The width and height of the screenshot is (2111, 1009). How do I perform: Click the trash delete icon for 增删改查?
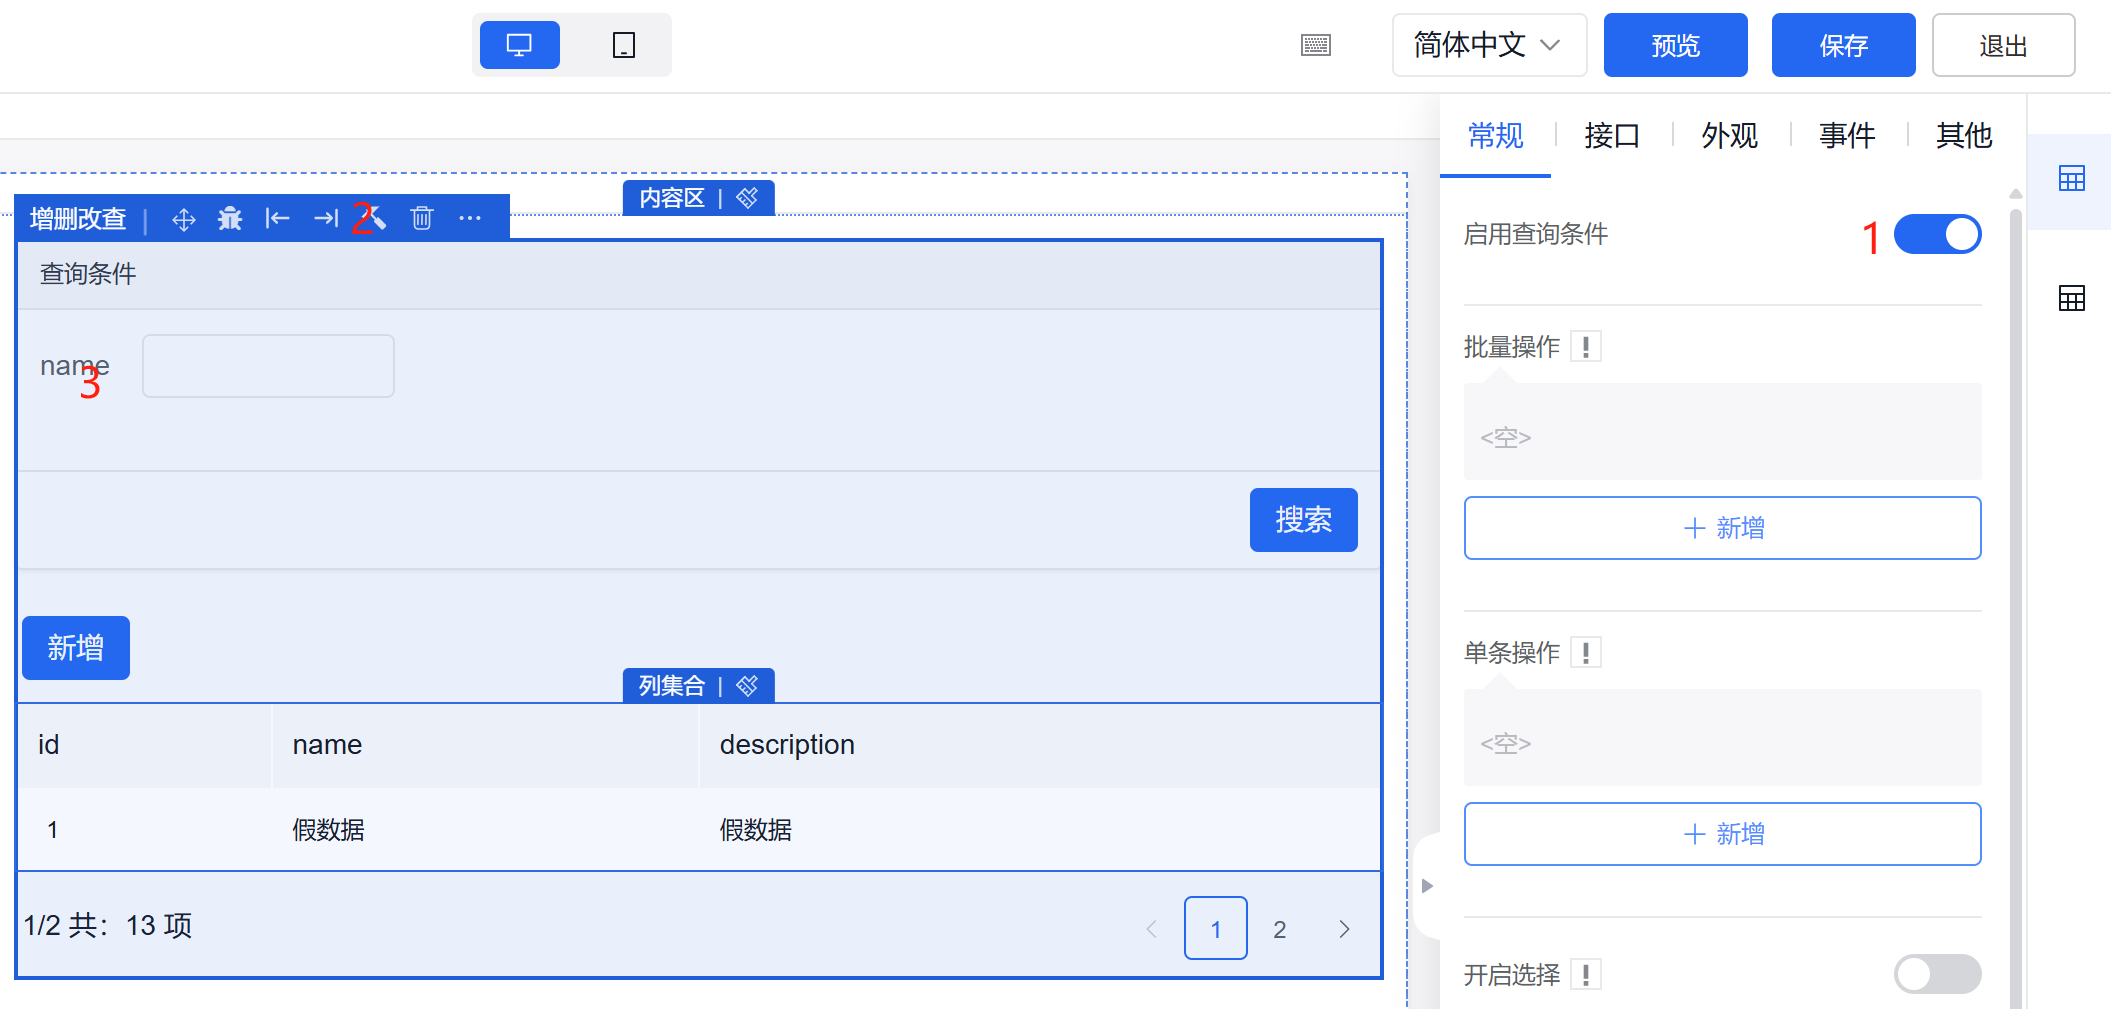click(x=422, y=219)
